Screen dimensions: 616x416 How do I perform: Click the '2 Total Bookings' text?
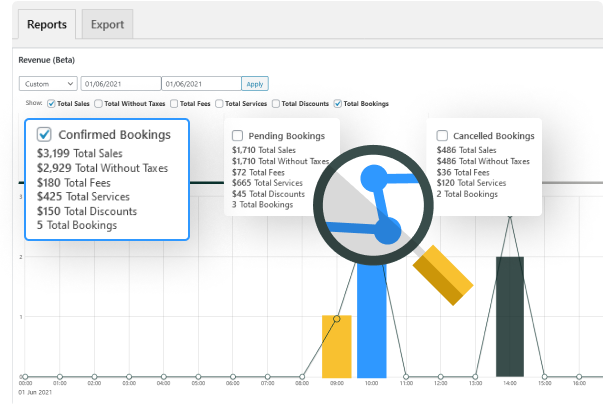tap(467, 194)
